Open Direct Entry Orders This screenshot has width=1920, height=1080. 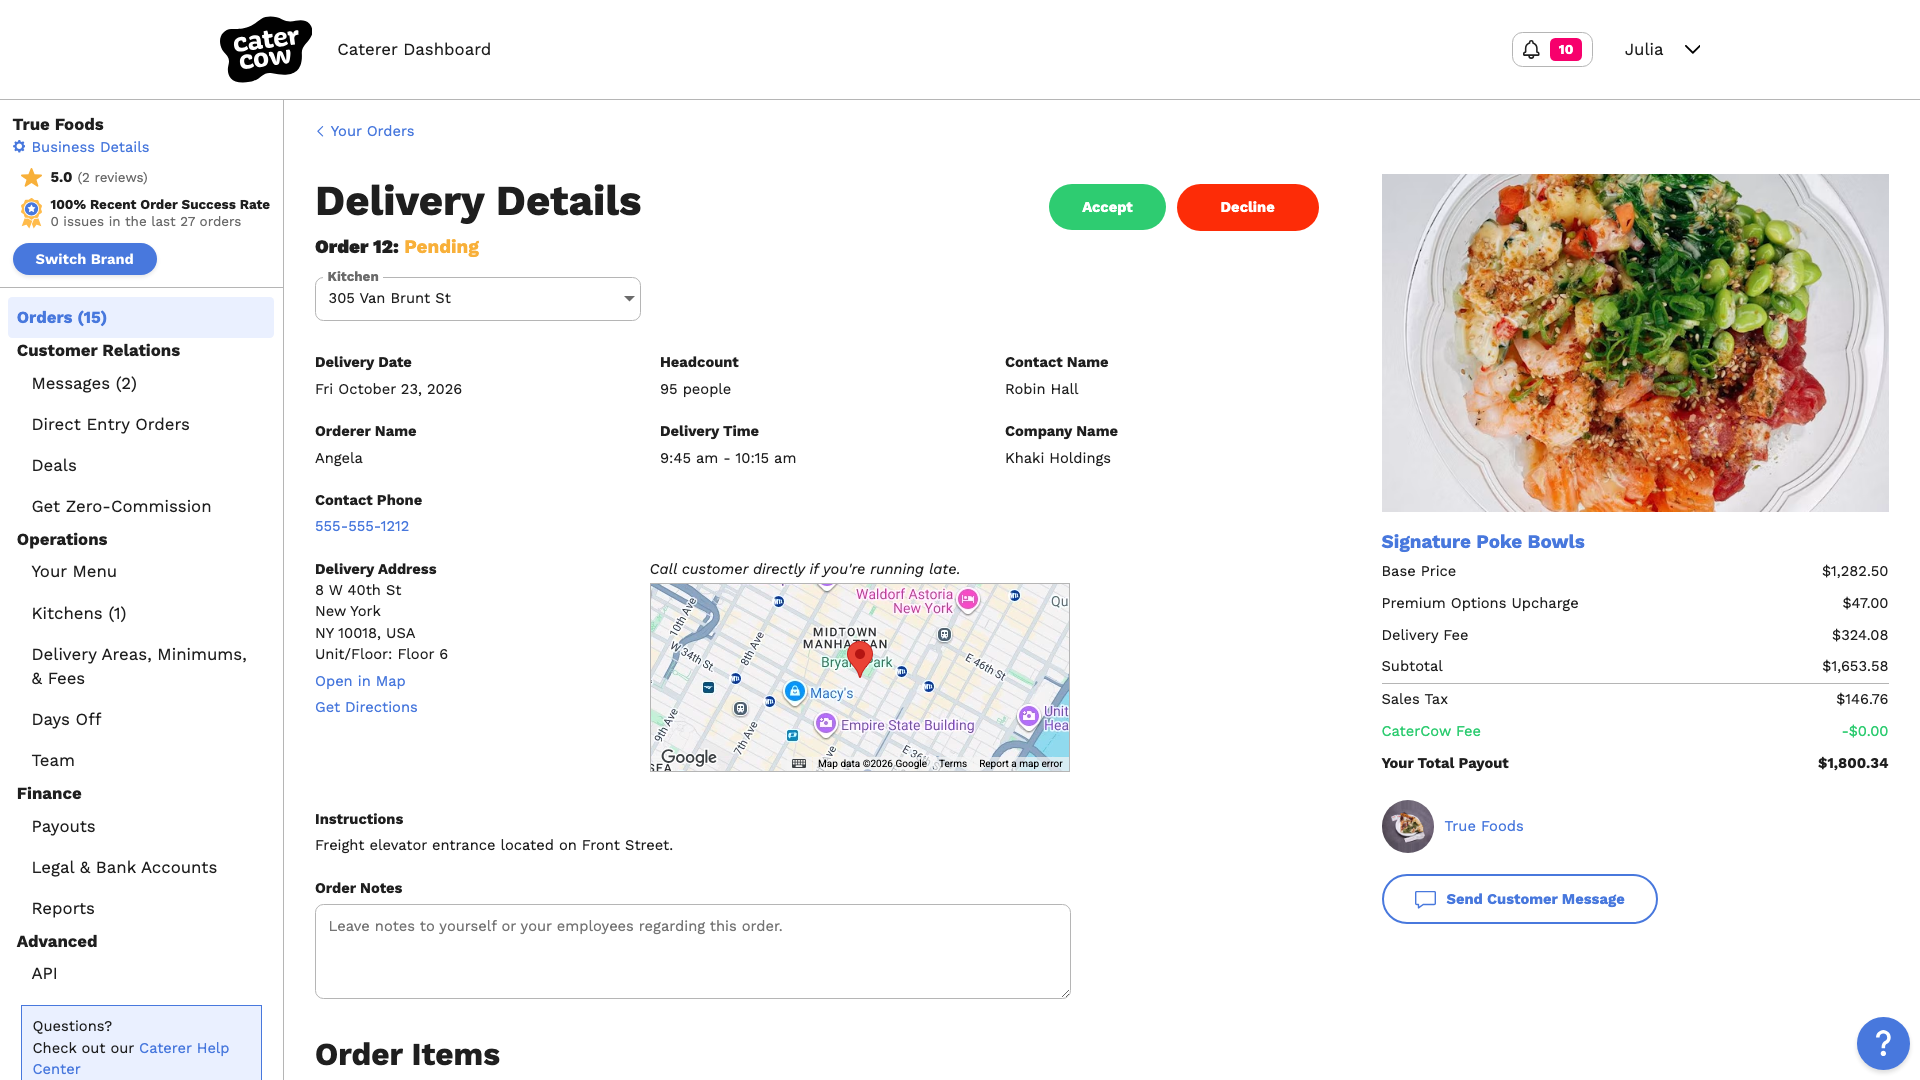(110, 424)
